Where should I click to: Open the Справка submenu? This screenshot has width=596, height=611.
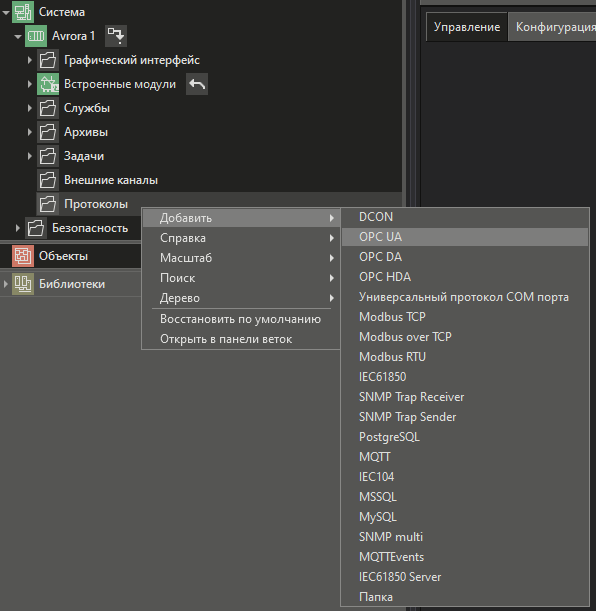[x=242, y=238]
